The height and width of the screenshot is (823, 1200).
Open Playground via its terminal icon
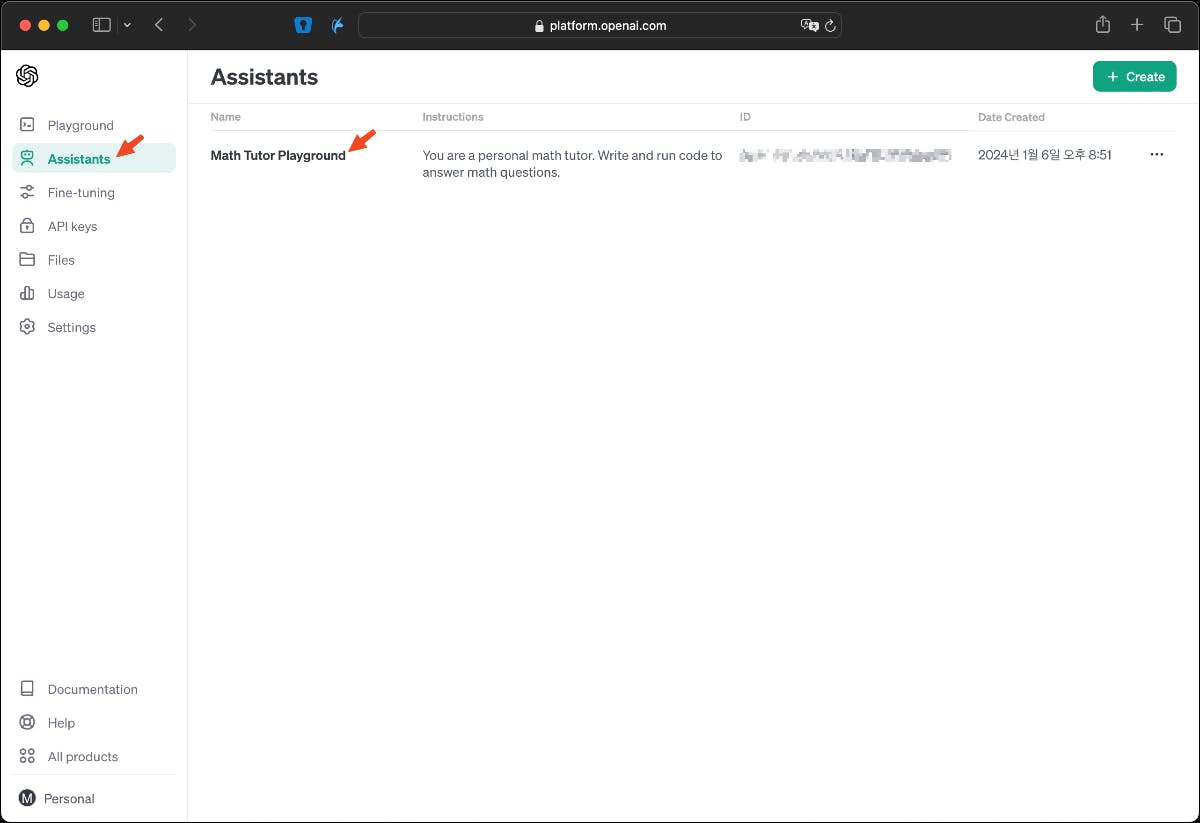(x=28, y=125)
